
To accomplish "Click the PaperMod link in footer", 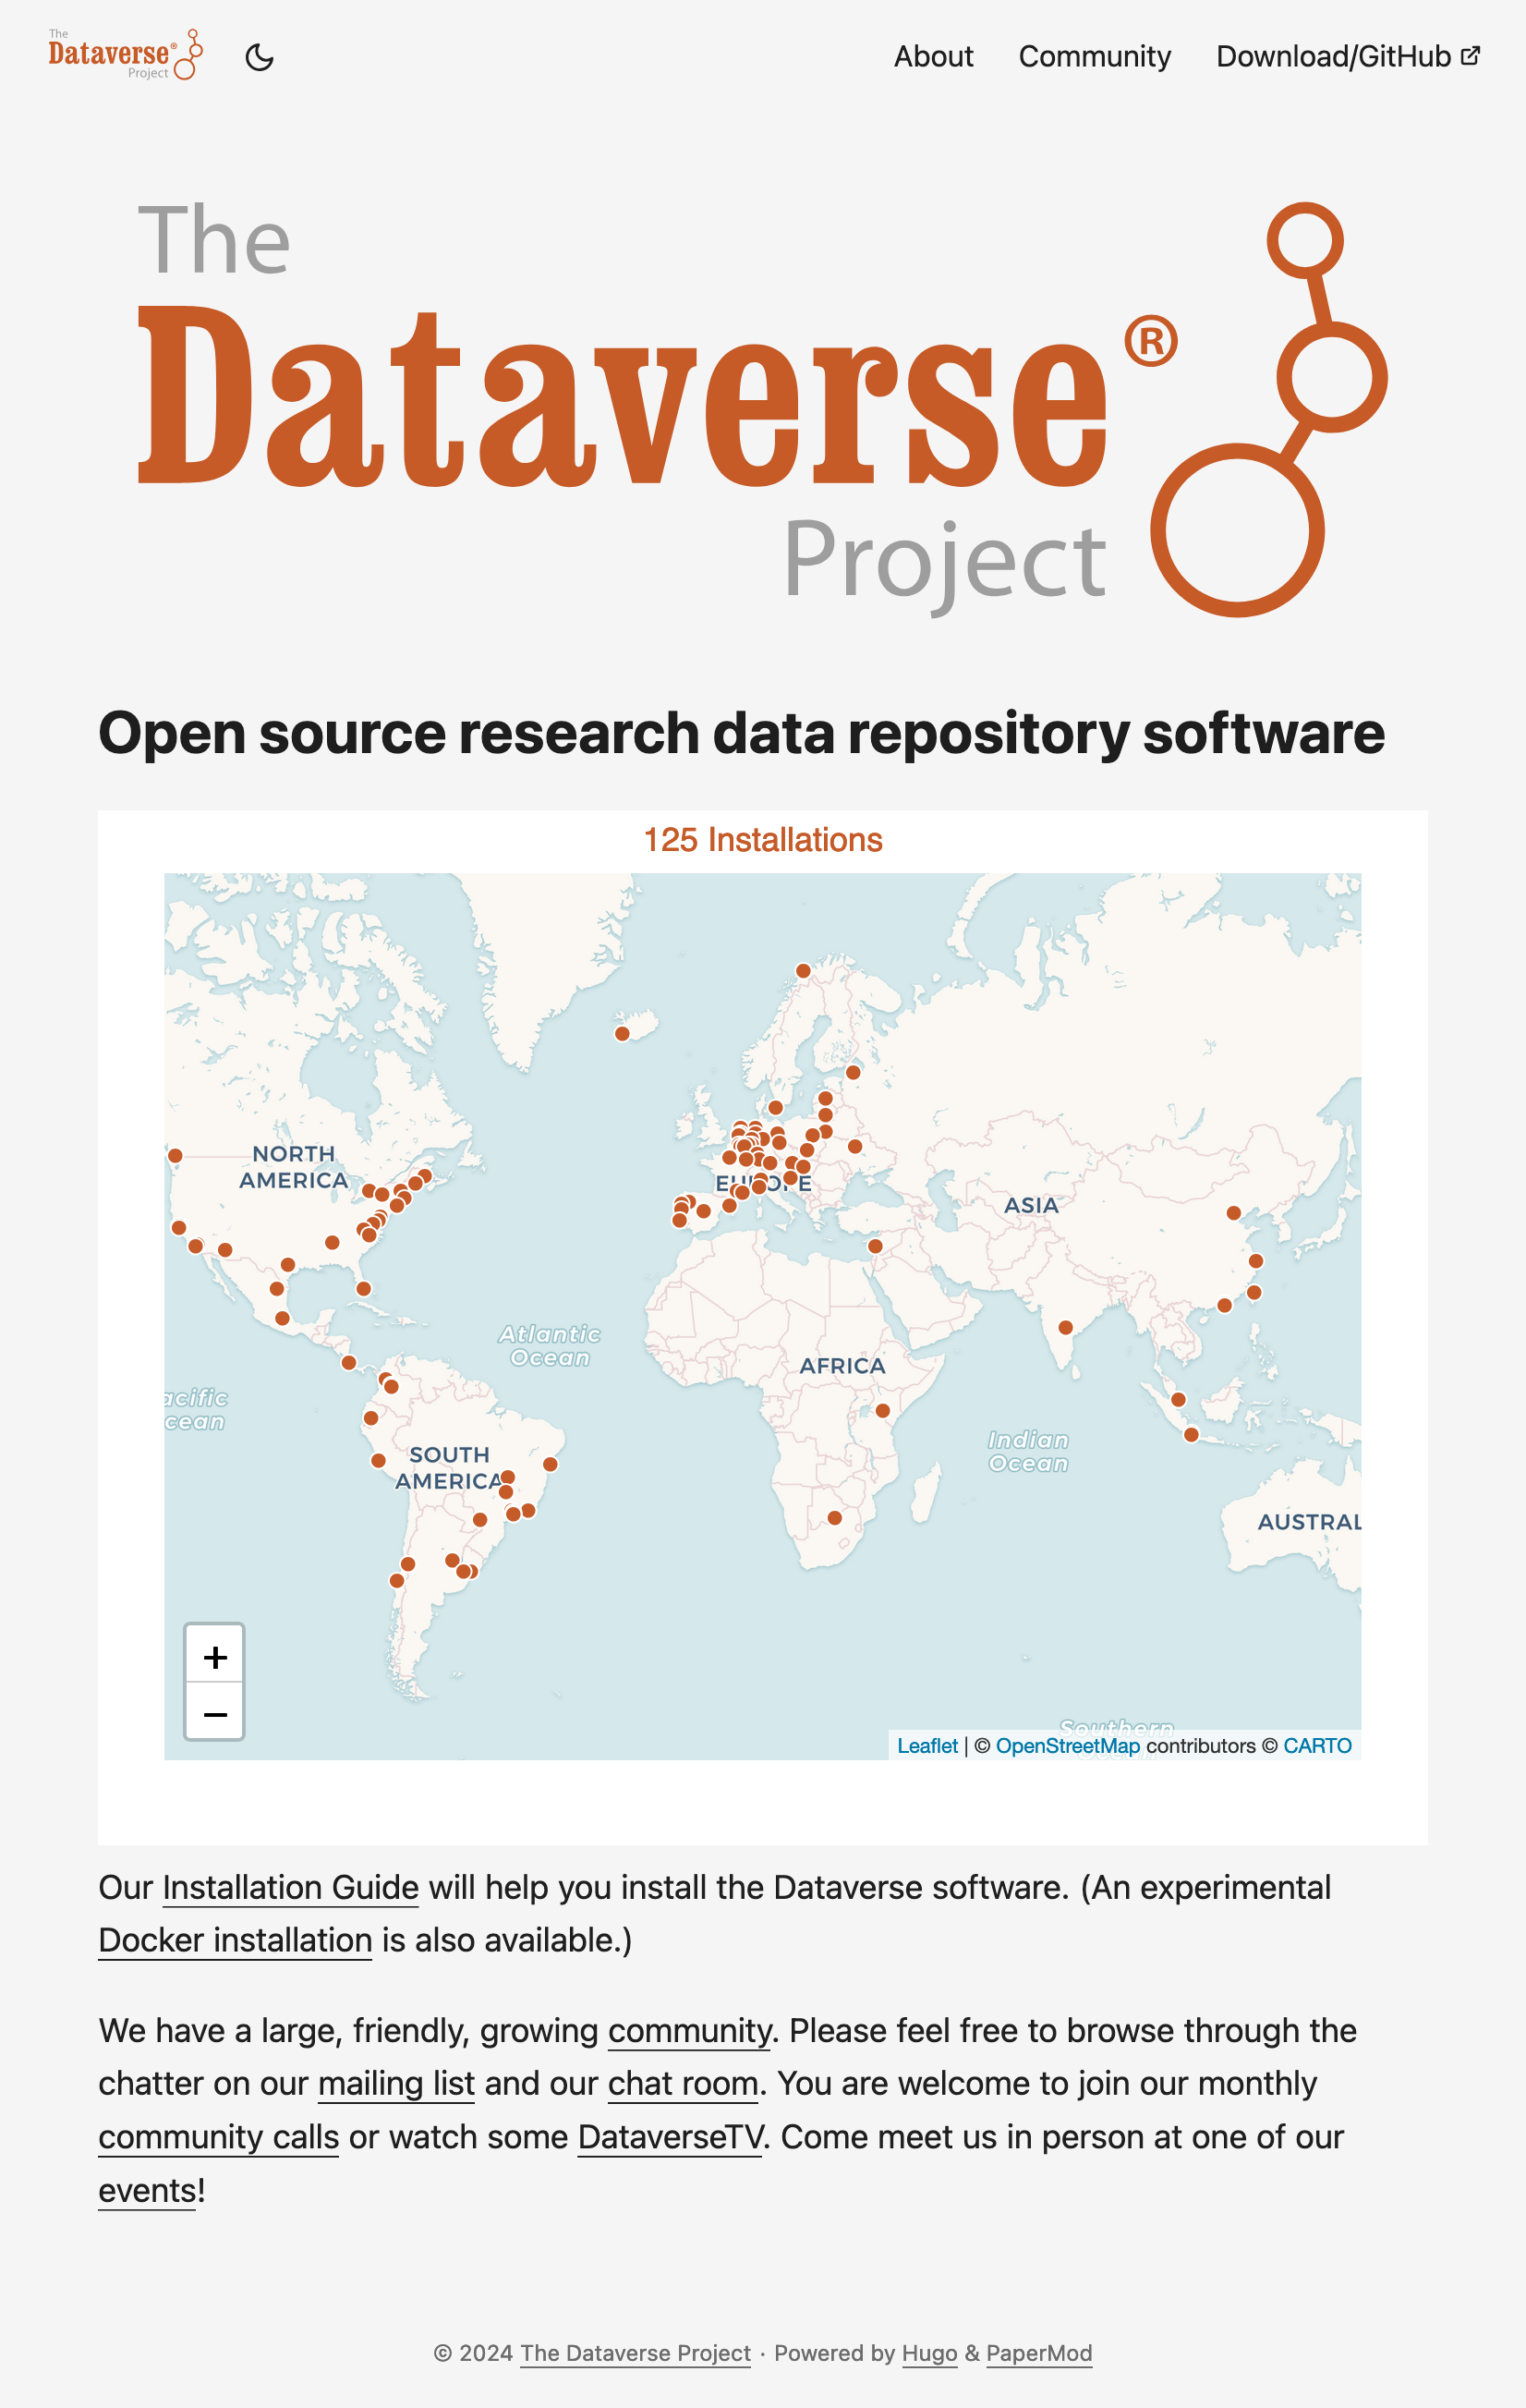I will pyautogui.click(x=1039, y=2353).
